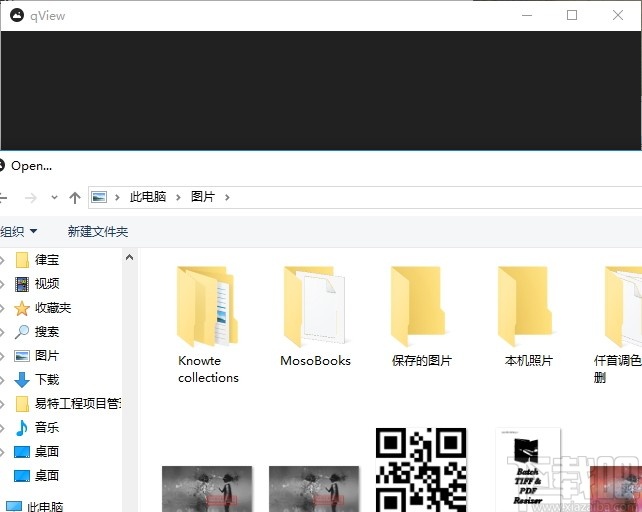Select 视频 in navigation pane
This screenshot has width=642, height=512.
click(x=47, y=283)
